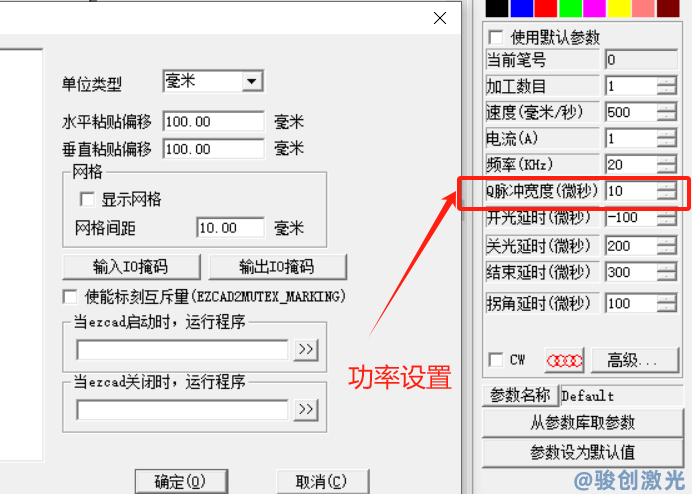Adjust 加工数目 with its spinner
This screenshot has width=692, height=494.
[x=667, y=86]
